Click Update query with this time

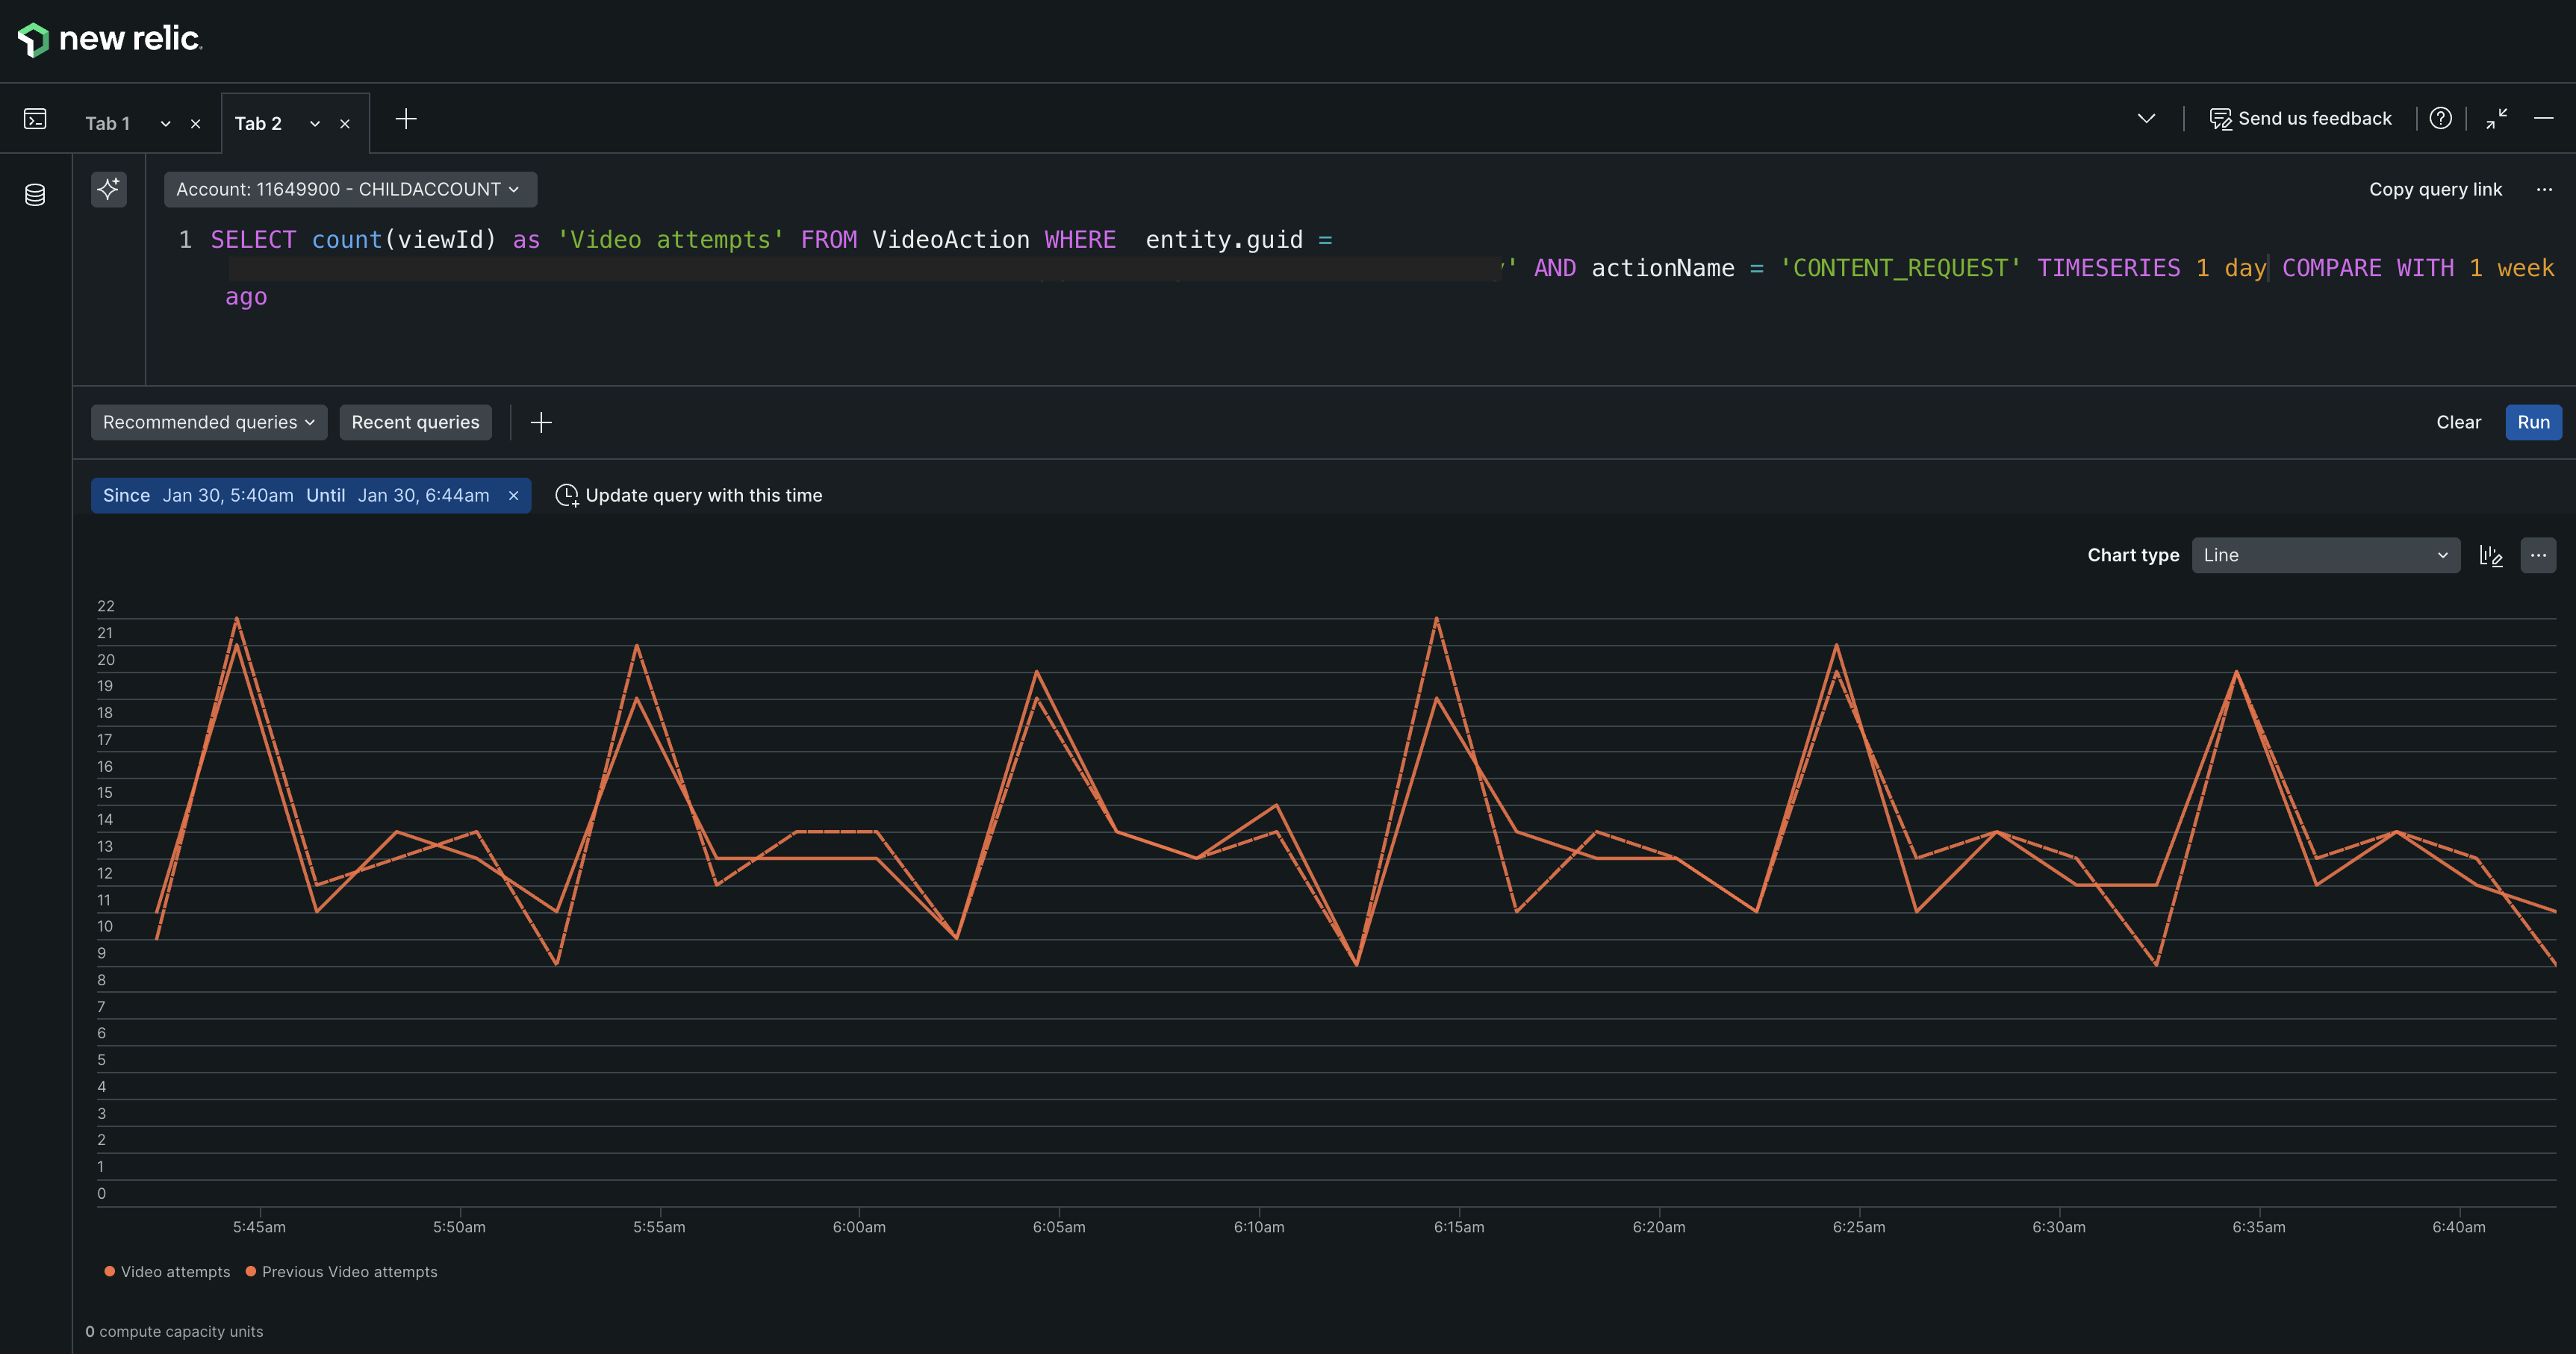pyautogui.click(x=689, y=496)
